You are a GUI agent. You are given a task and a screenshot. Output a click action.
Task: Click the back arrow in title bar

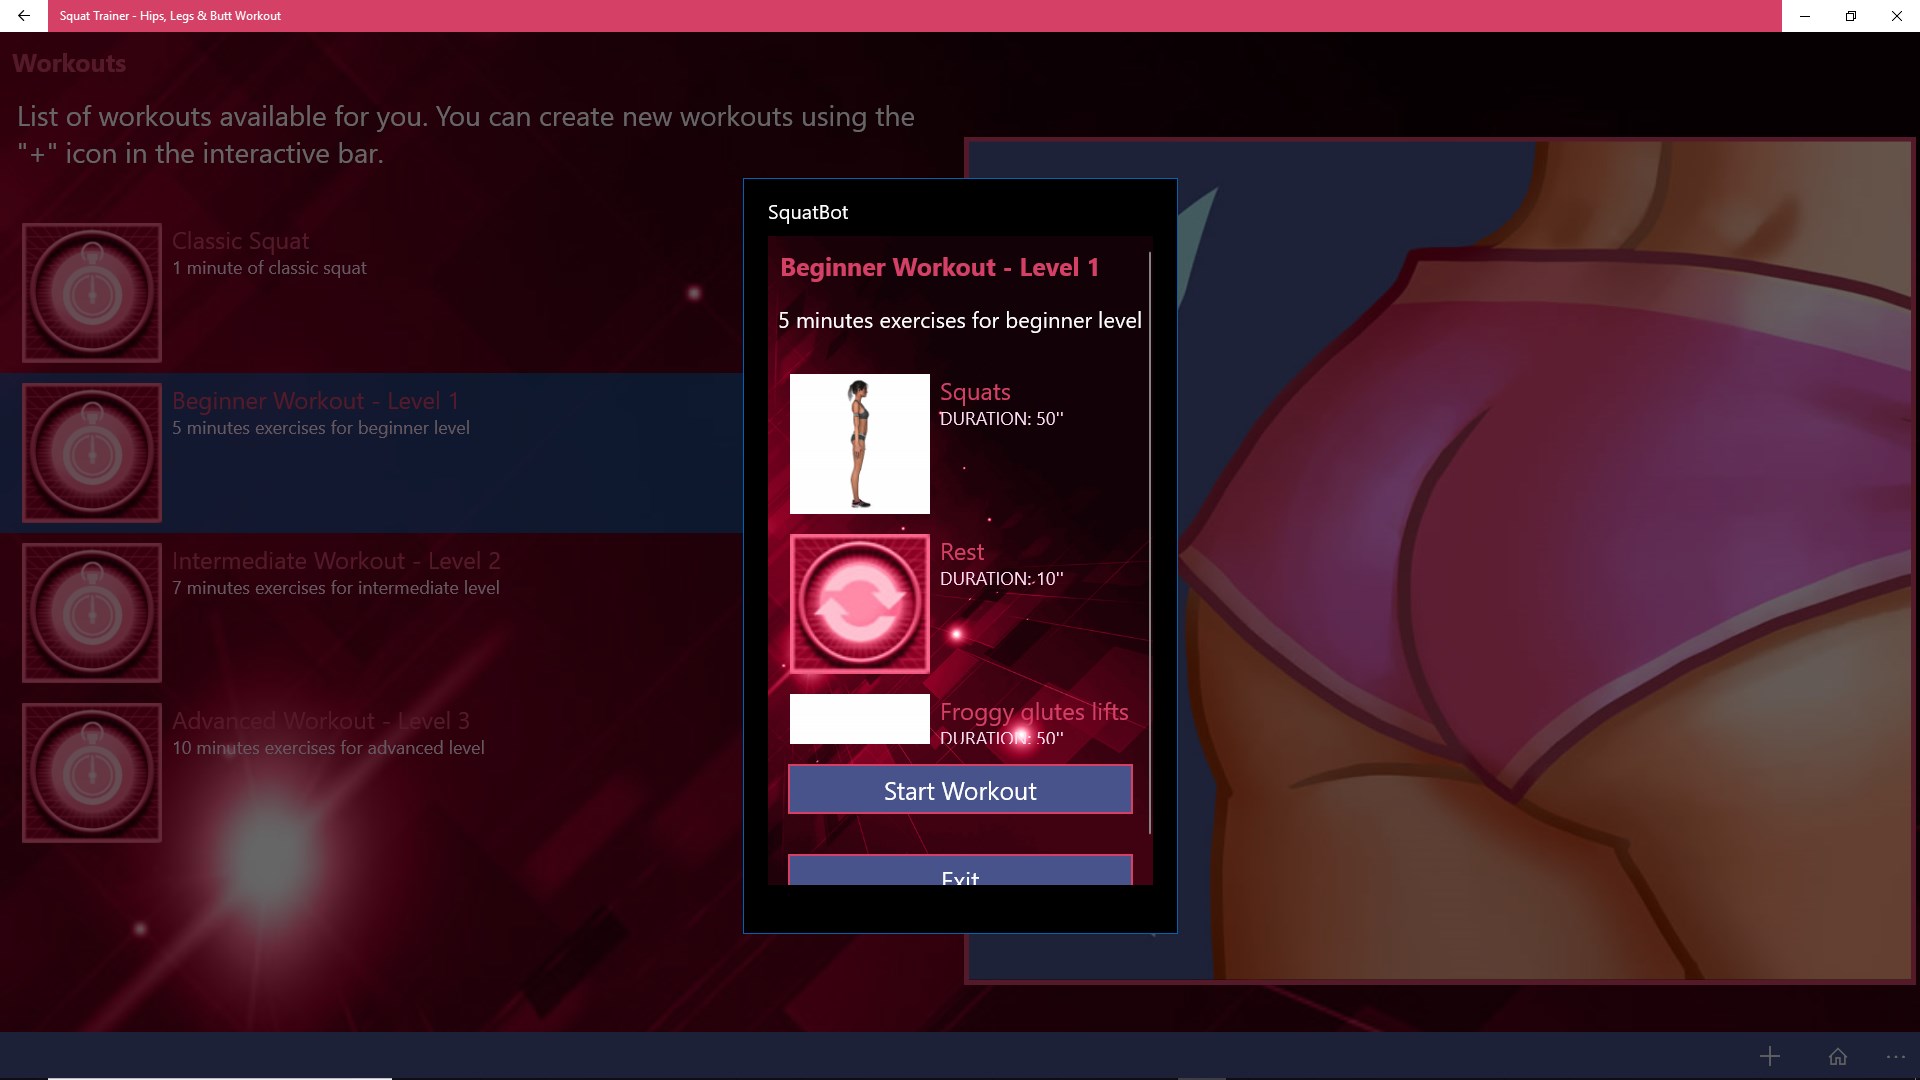24,16
